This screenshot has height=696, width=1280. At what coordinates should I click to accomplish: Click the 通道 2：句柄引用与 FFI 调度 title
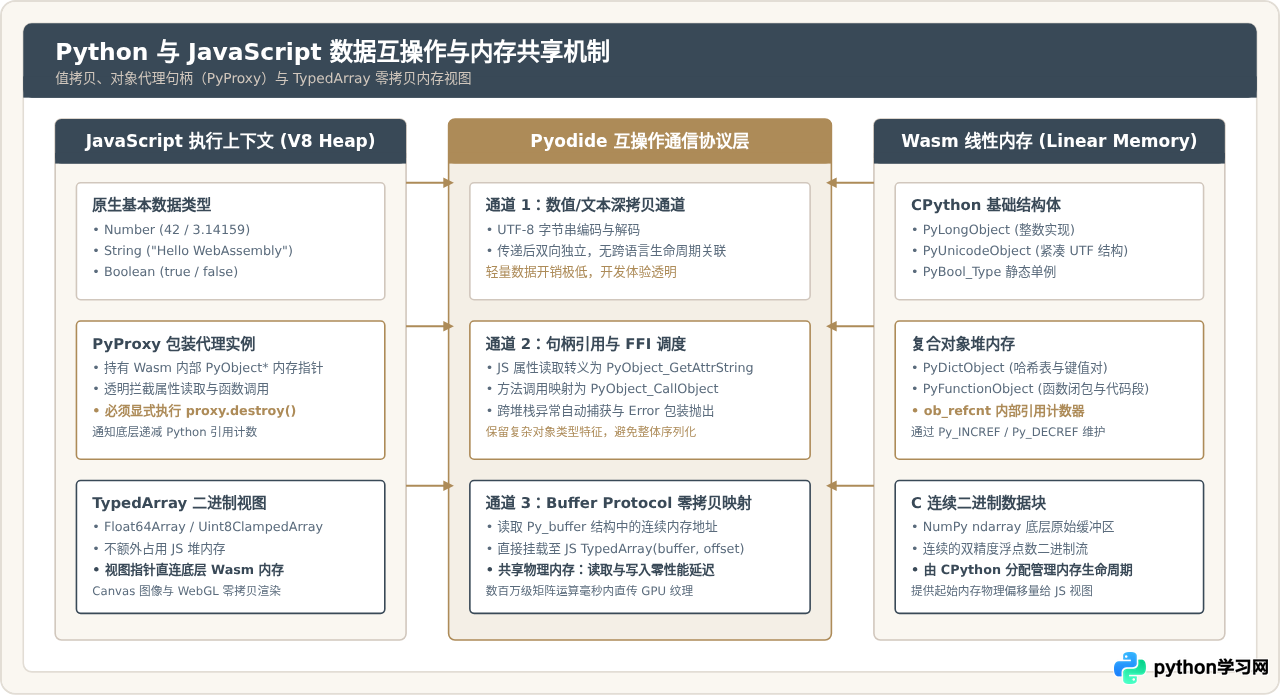pos(585,344)
